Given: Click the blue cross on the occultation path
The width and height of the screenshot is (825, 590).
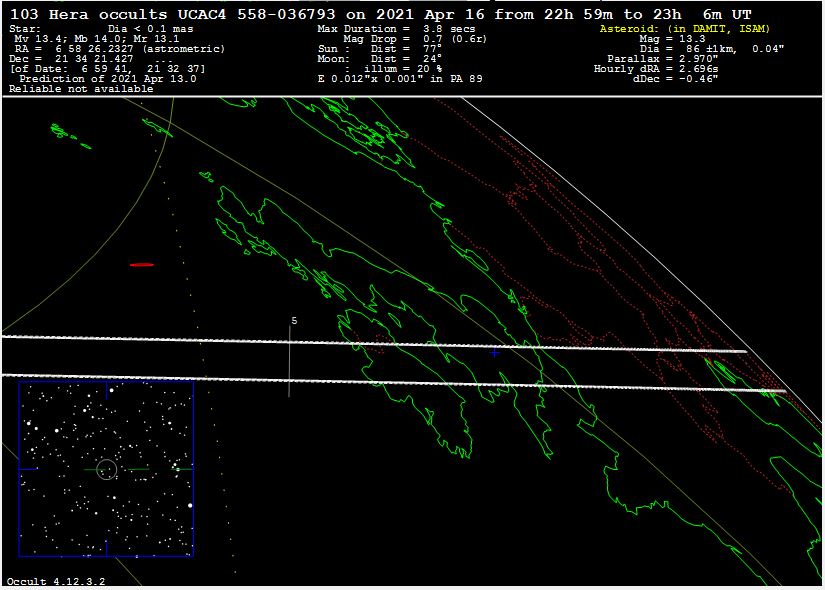Looking at the screenshot, I should click(x=494, y=353).
